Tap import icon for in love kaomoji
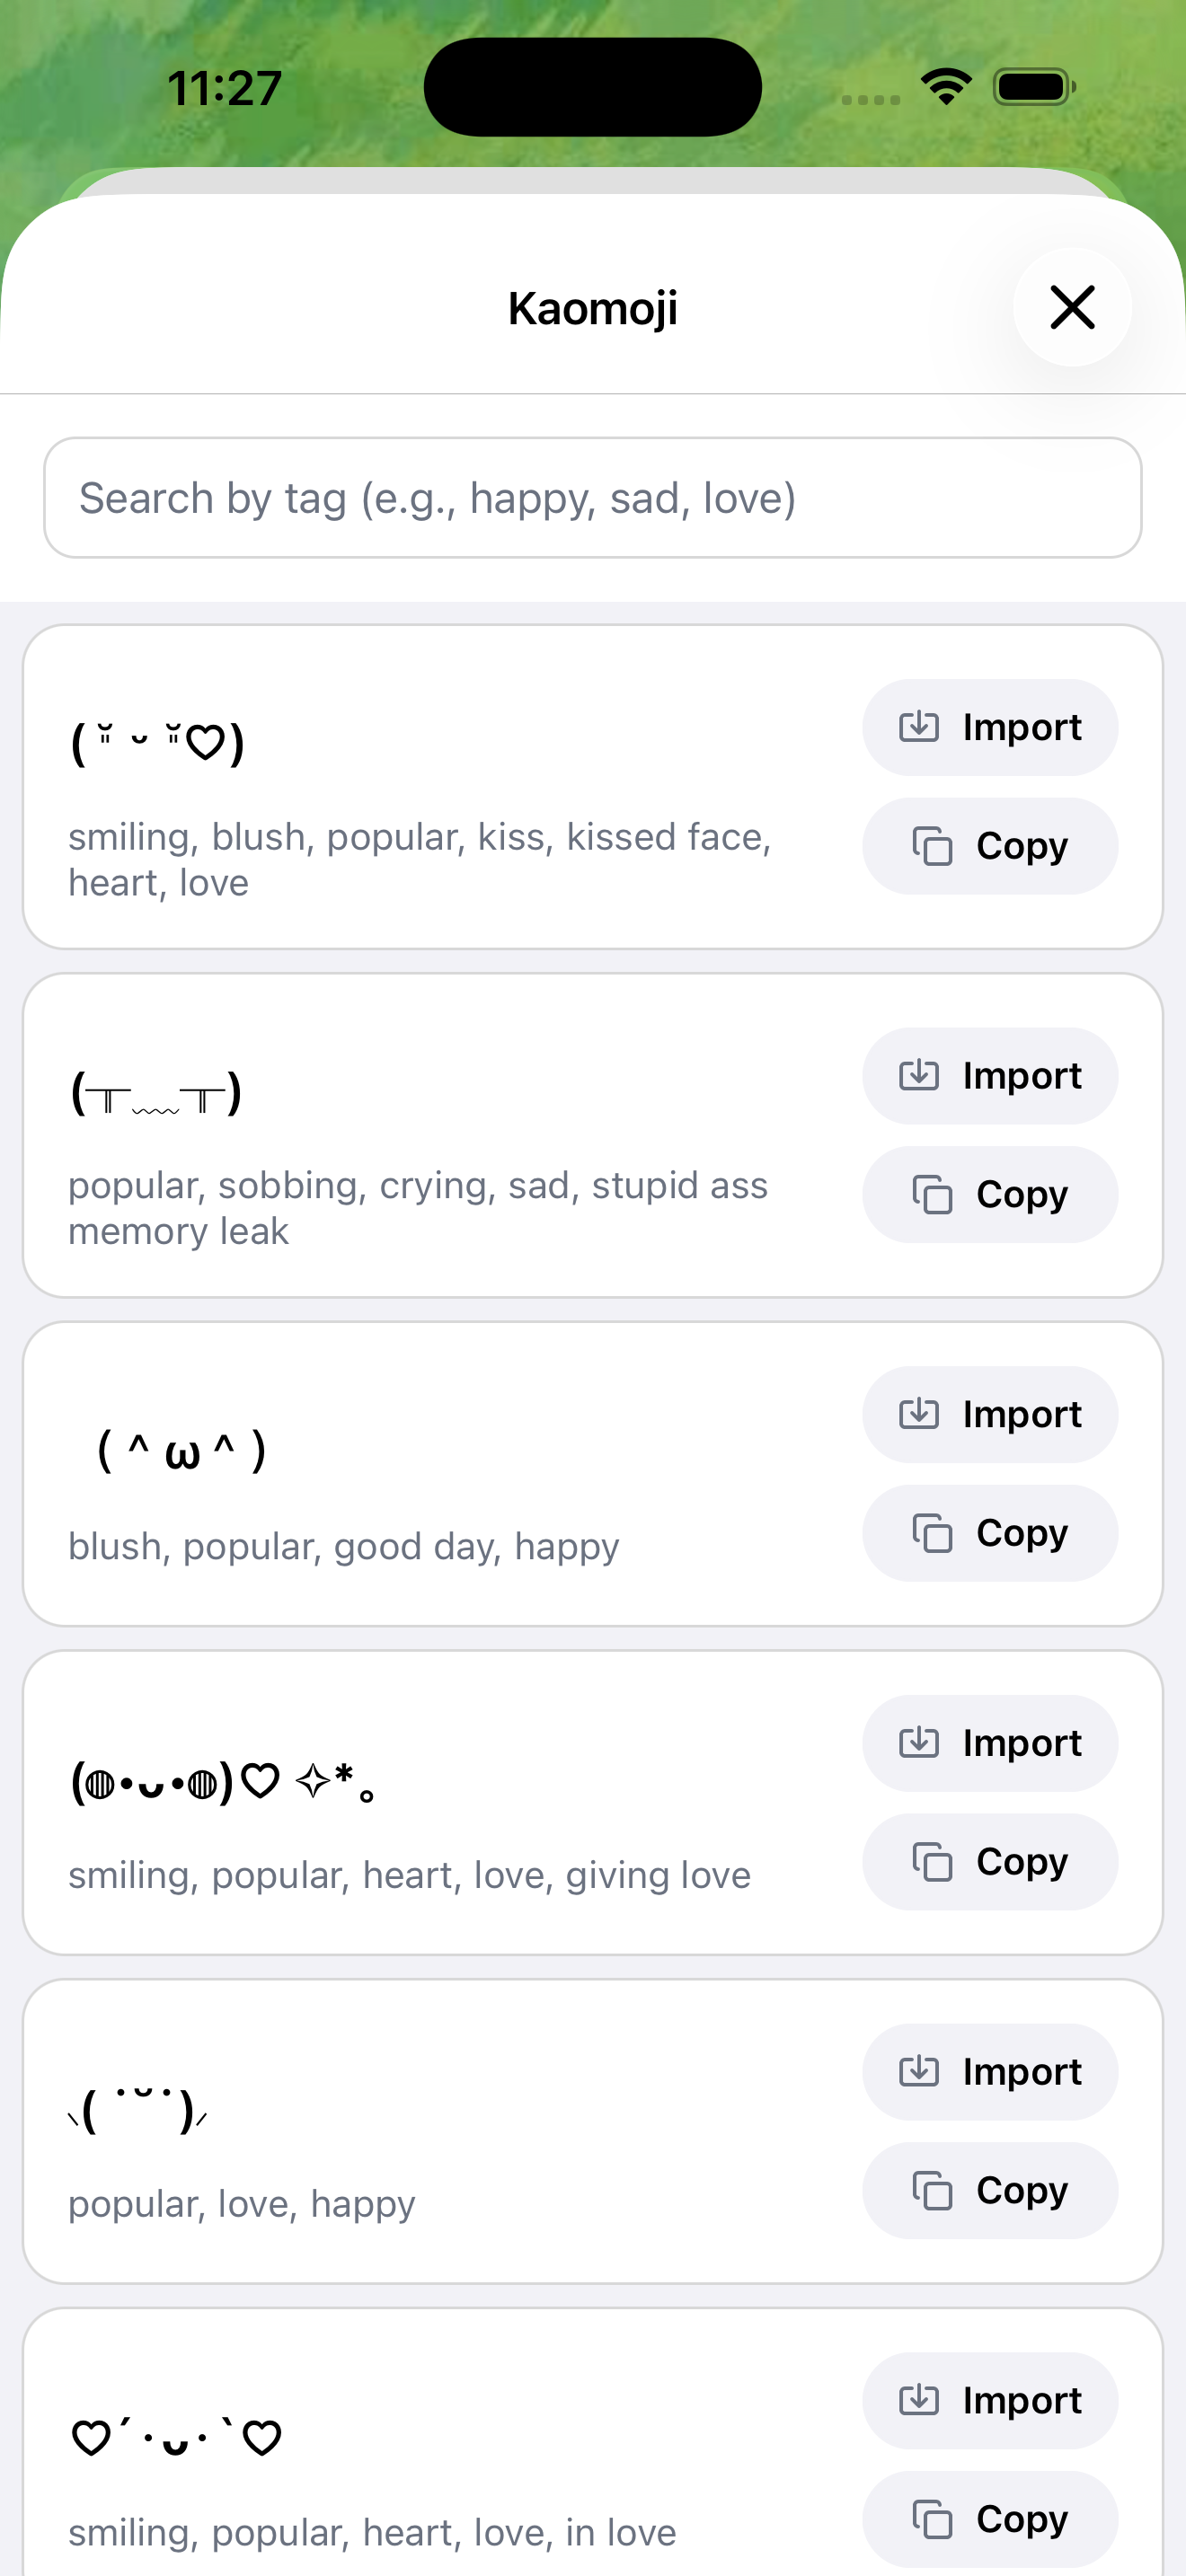The image size is (1186, 2576). tap(919, 2400)
